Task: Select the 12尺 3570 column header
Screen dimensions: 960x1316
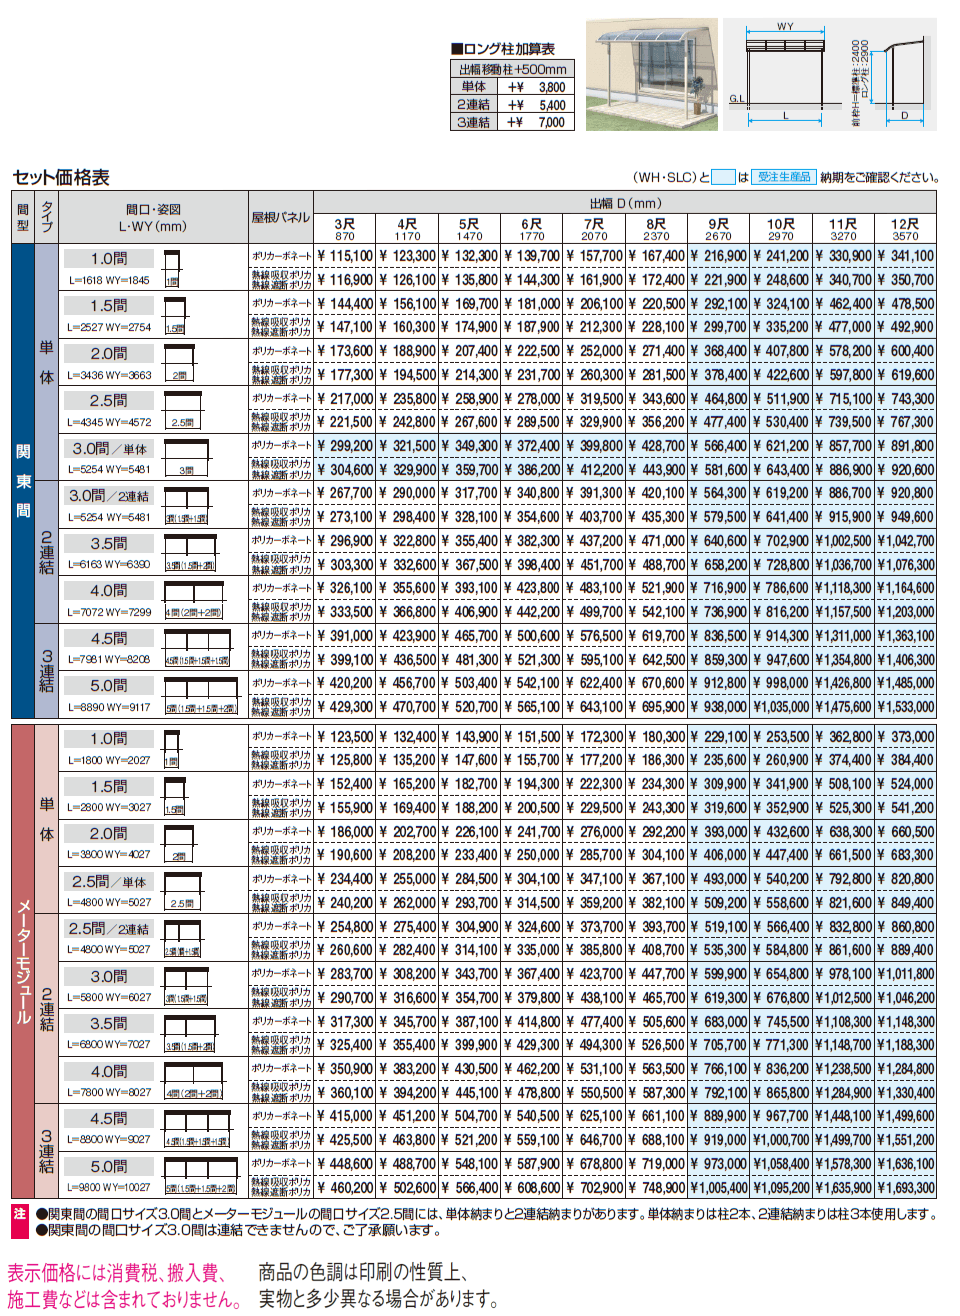Action: pos(905,229)
